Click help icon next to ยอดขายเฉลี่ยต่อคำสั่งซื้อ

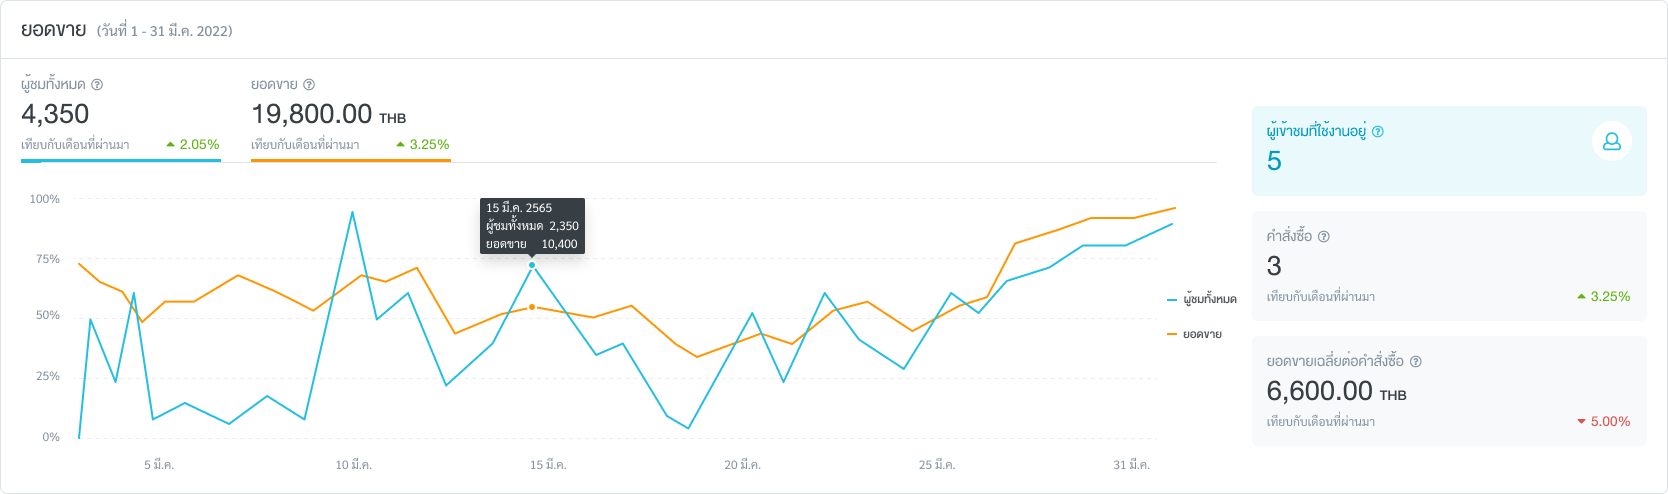pyautogui.click(x=1415, y=362)
